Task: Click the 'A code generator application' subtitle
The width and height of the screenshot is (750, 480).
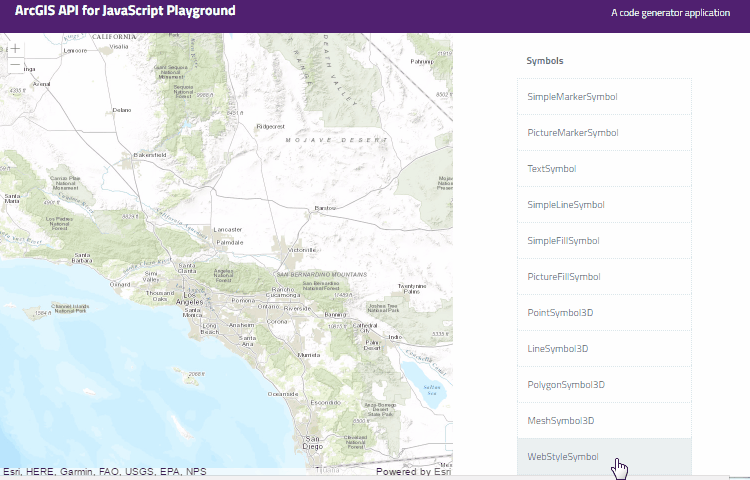Action: click(x=671, y=13)
